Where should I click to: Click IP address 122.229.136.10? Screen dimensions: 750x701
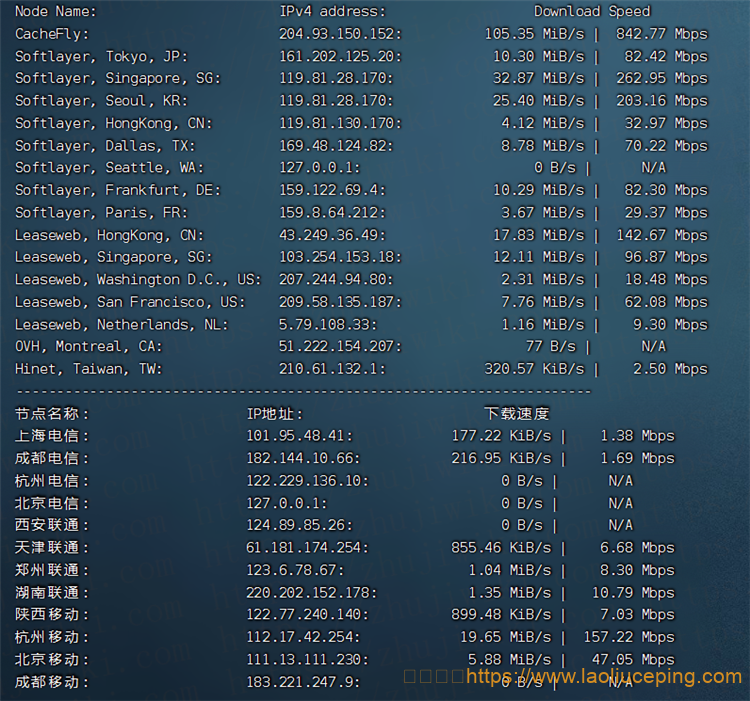308,481
